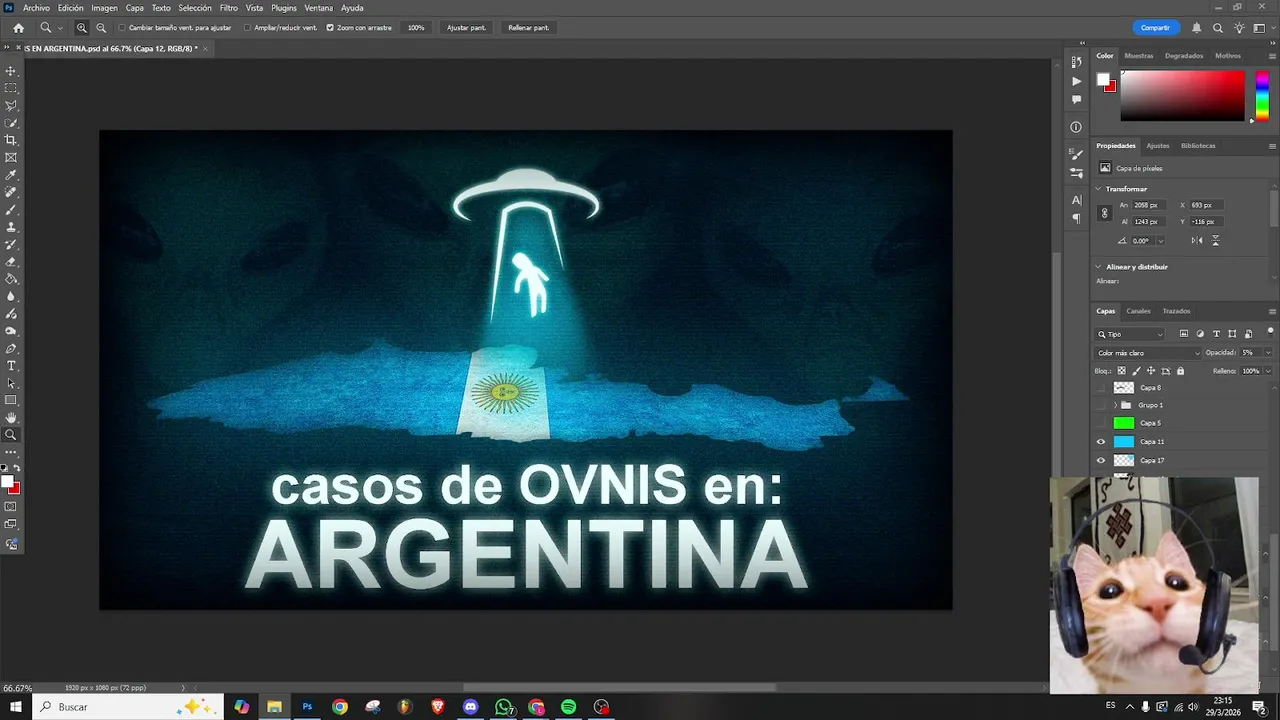Click the 'Rellenar pant.' button
1280x720 pixels.
click(x=528, y=28)
